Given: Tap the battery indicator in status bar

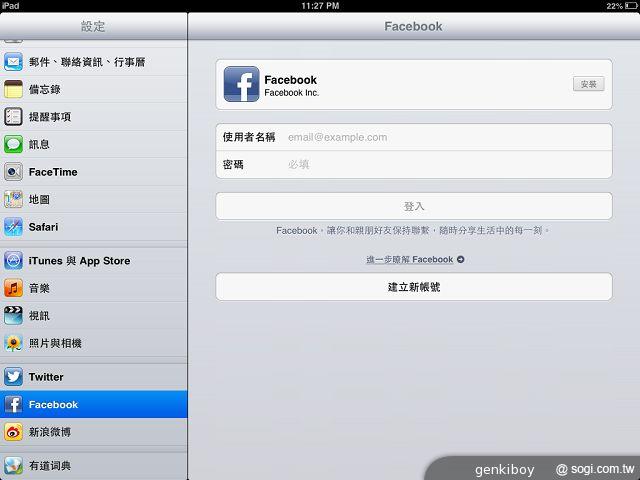Looking at the screenshot, I should (x=631, y=6).
